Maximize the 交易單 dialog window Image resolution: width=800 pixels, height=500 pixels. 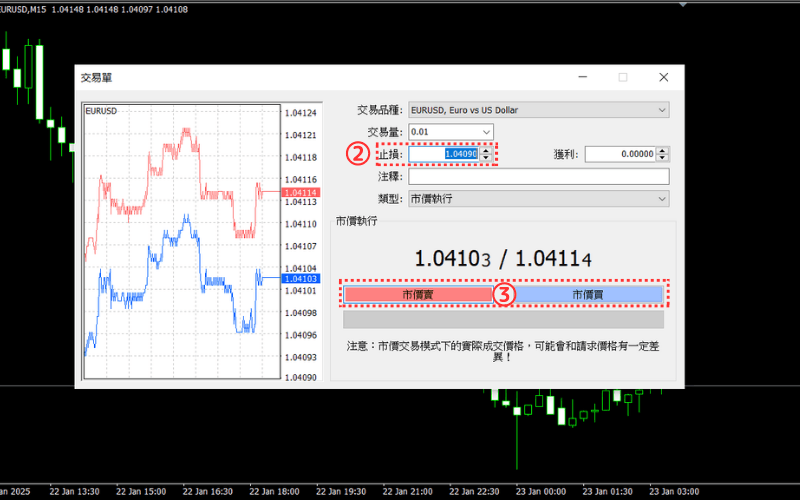623,77
